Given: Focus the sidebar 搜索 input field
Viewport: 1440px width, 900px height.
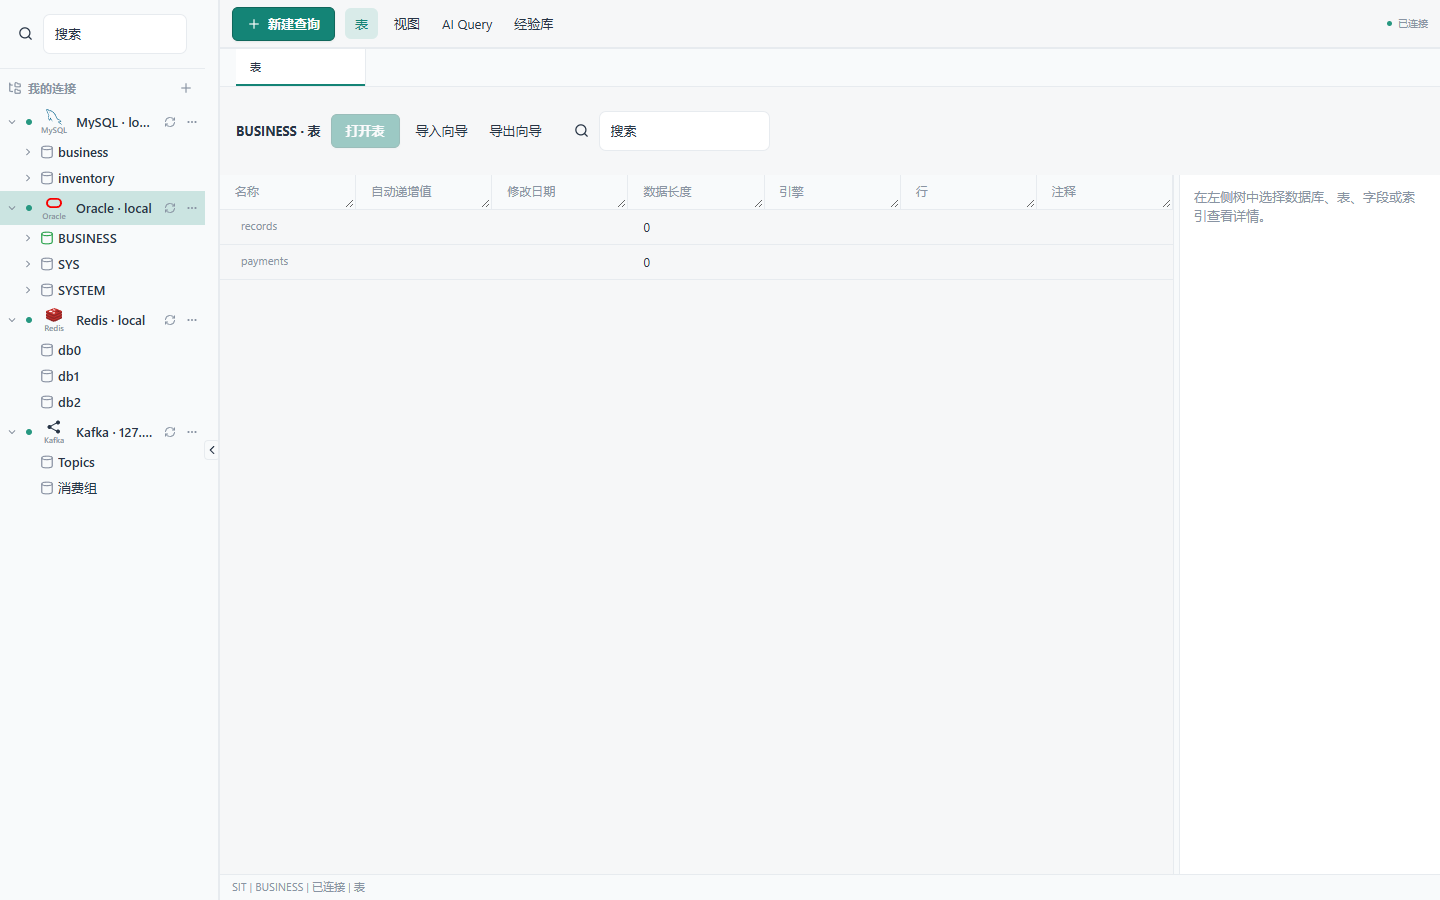Looking at the screenshot, I should pos(115,34).
